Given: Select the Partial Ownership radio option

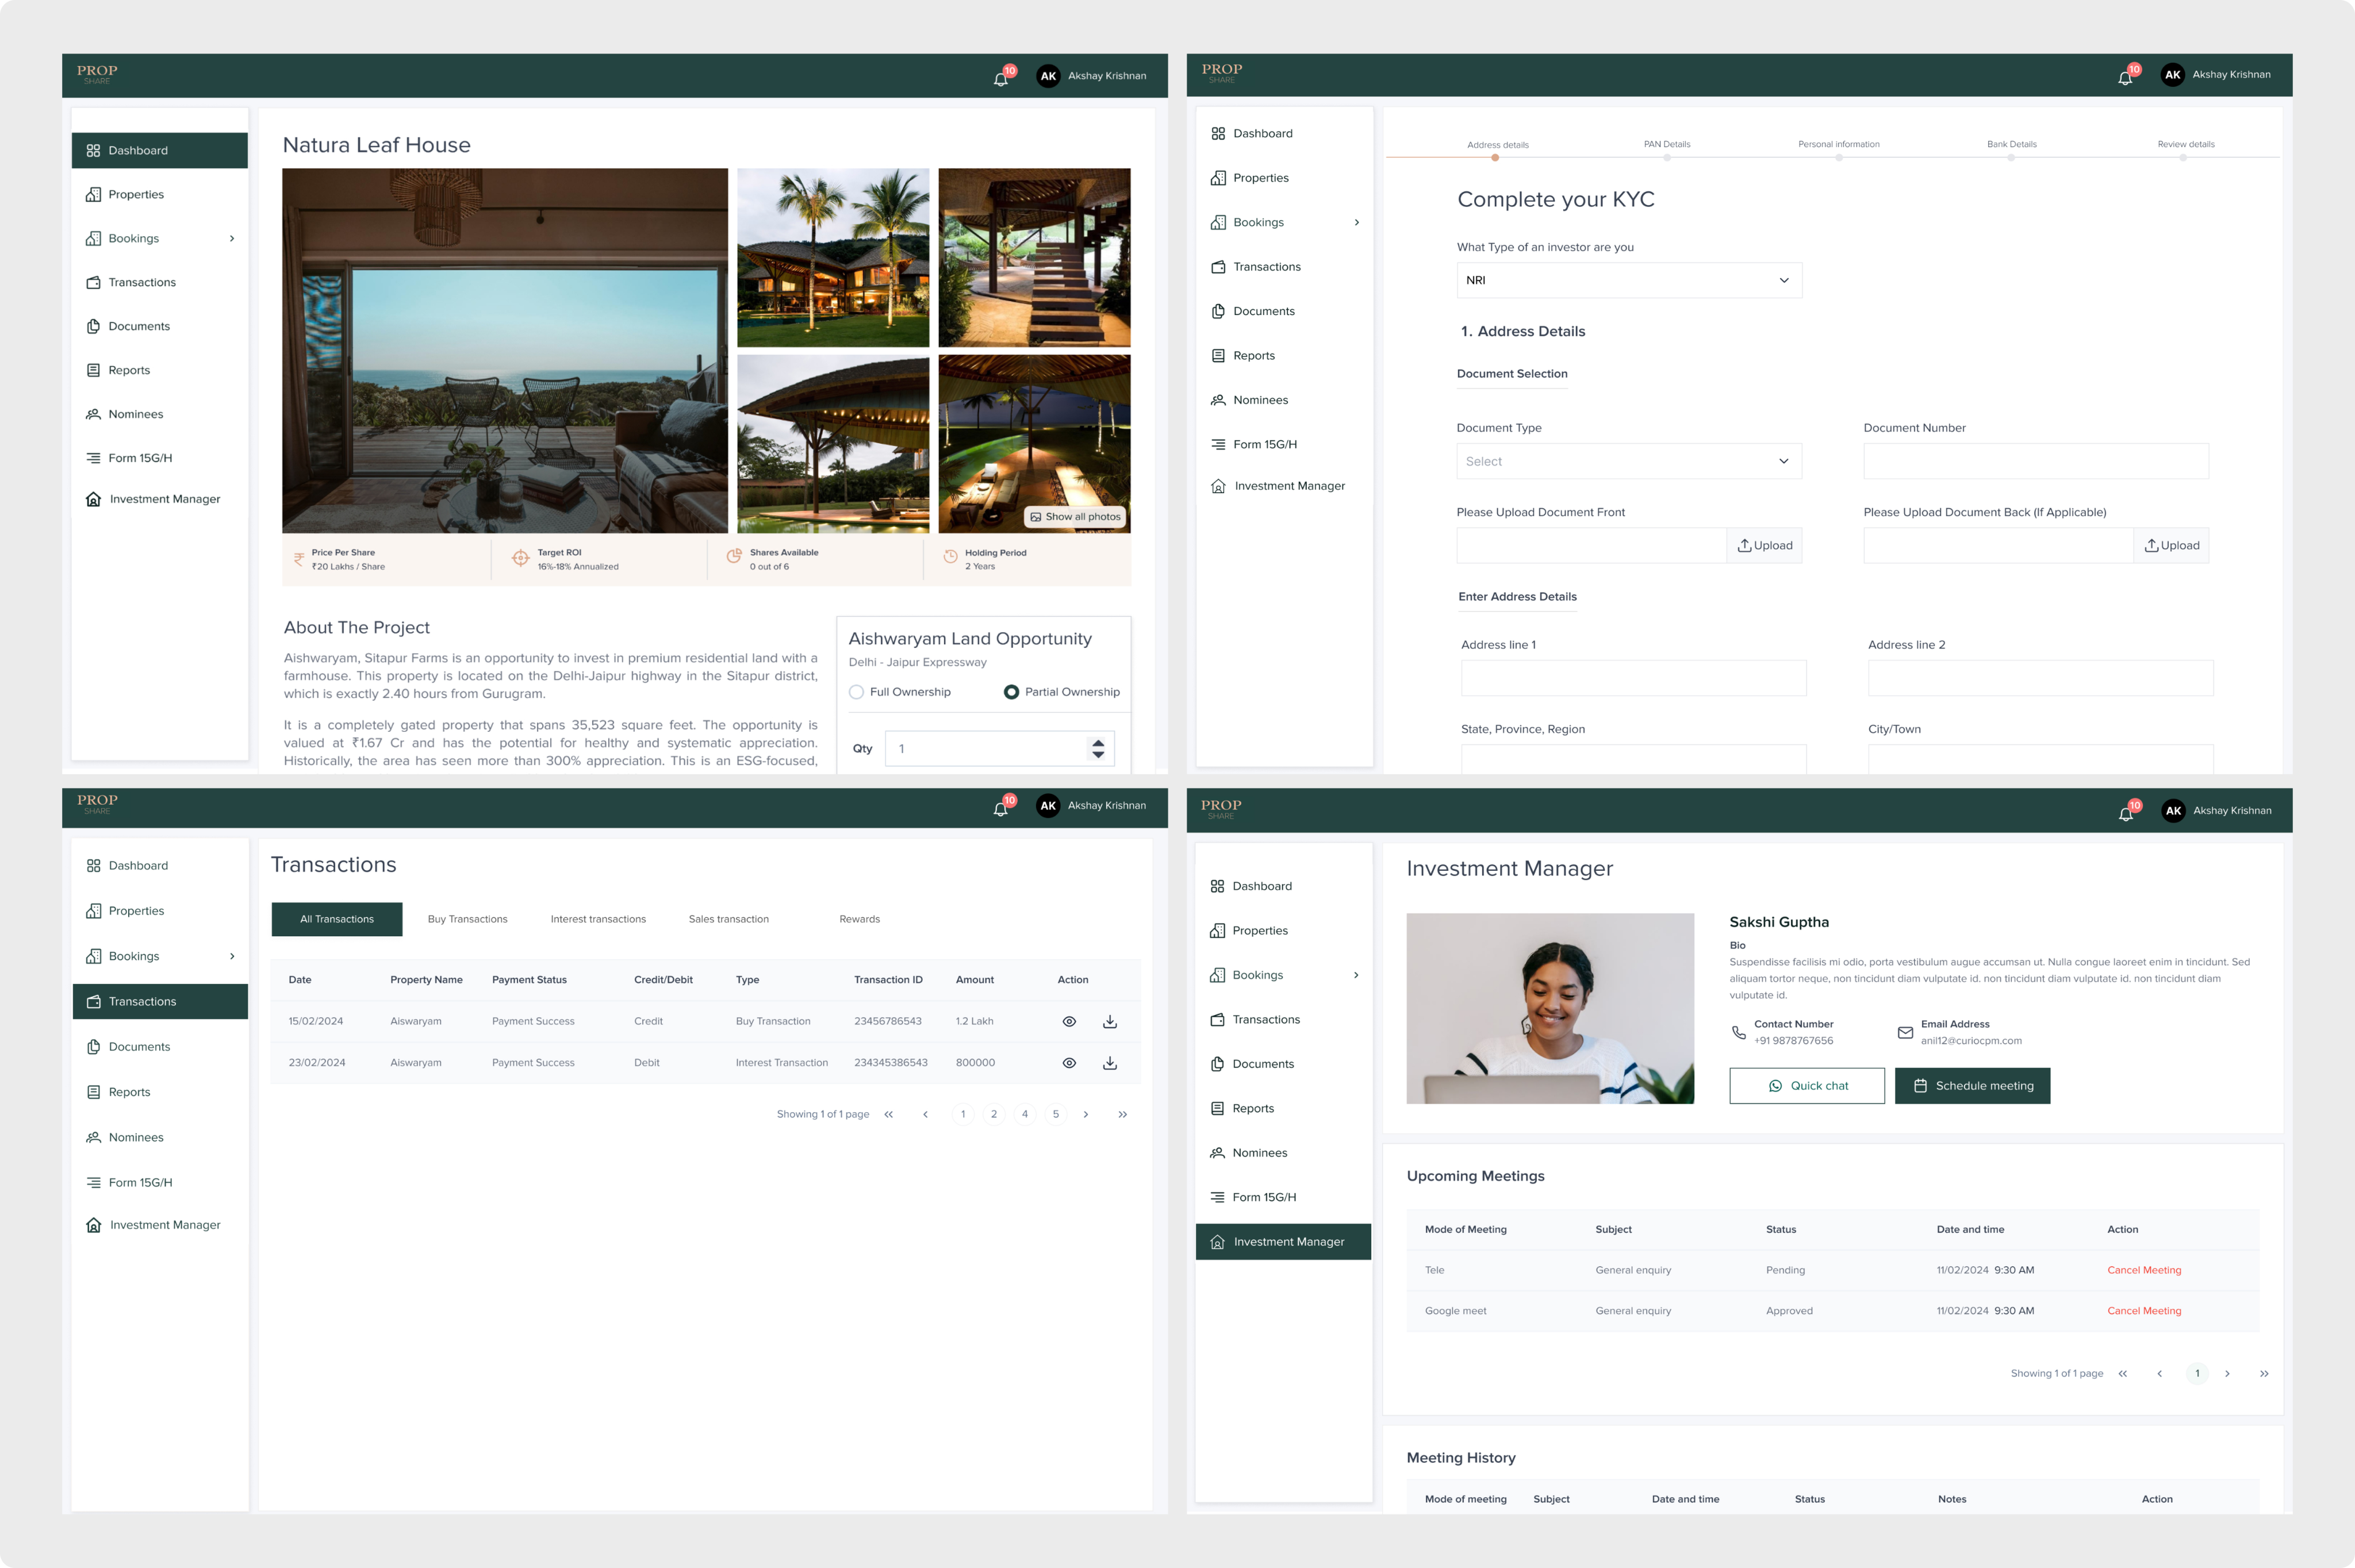Looking at the screenshot, I should 1011,692.
